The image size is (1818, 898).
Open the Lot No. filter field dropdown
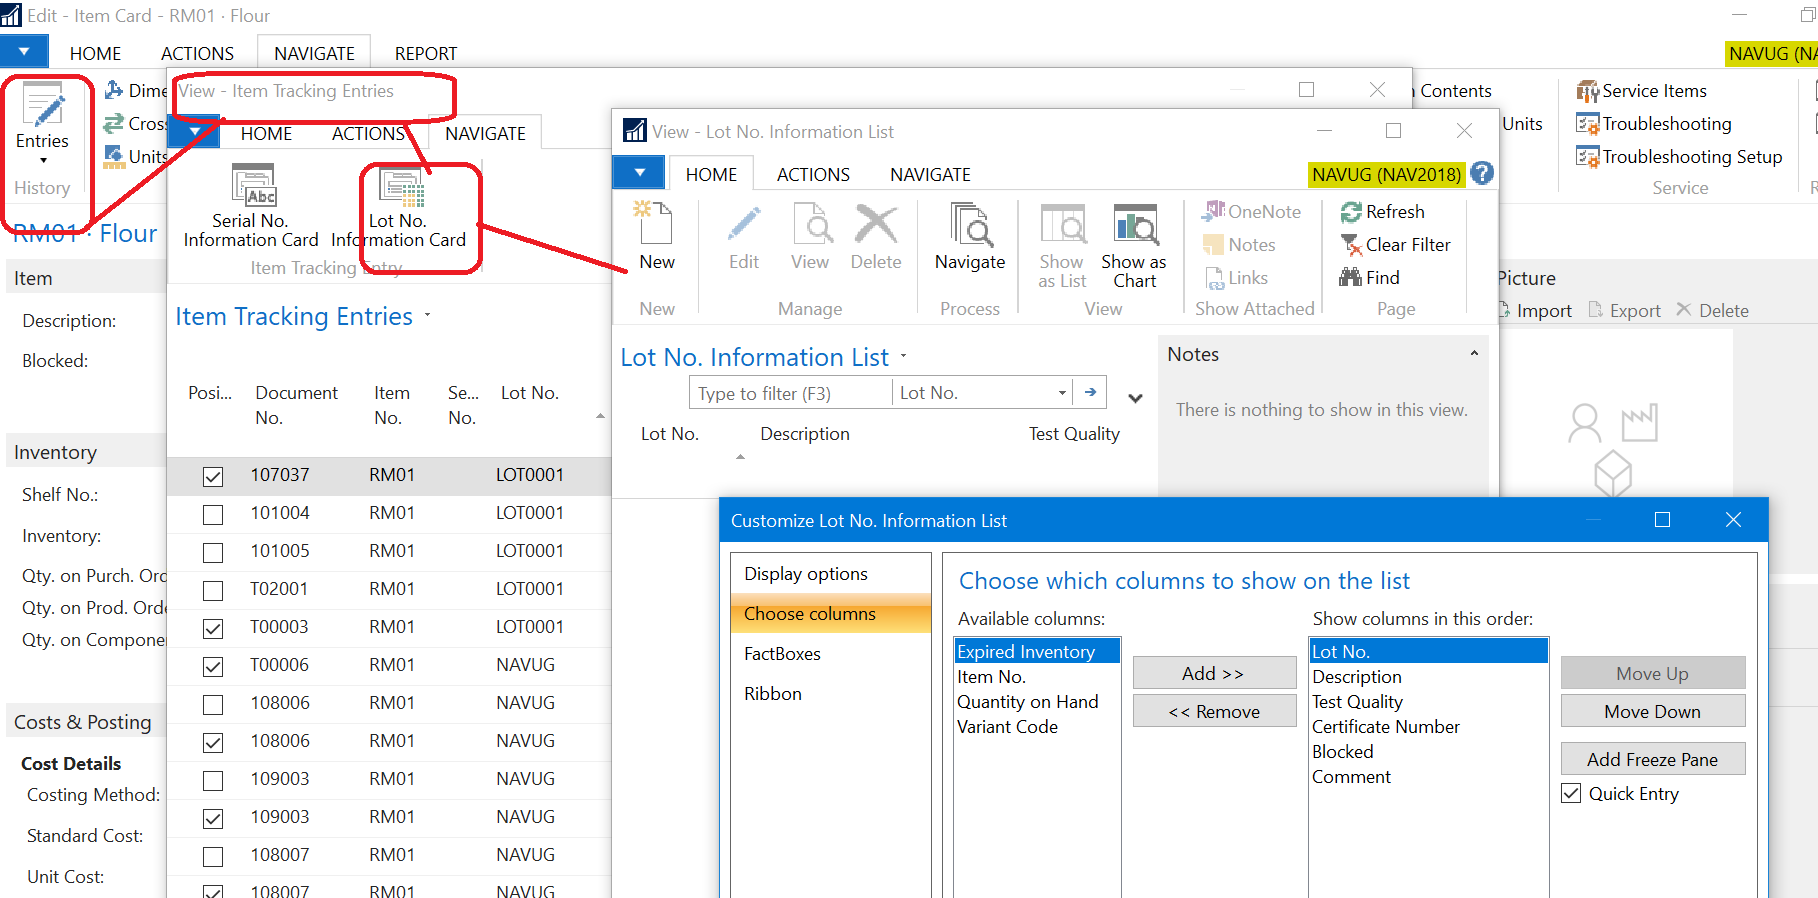click(x=1062, y=393)
